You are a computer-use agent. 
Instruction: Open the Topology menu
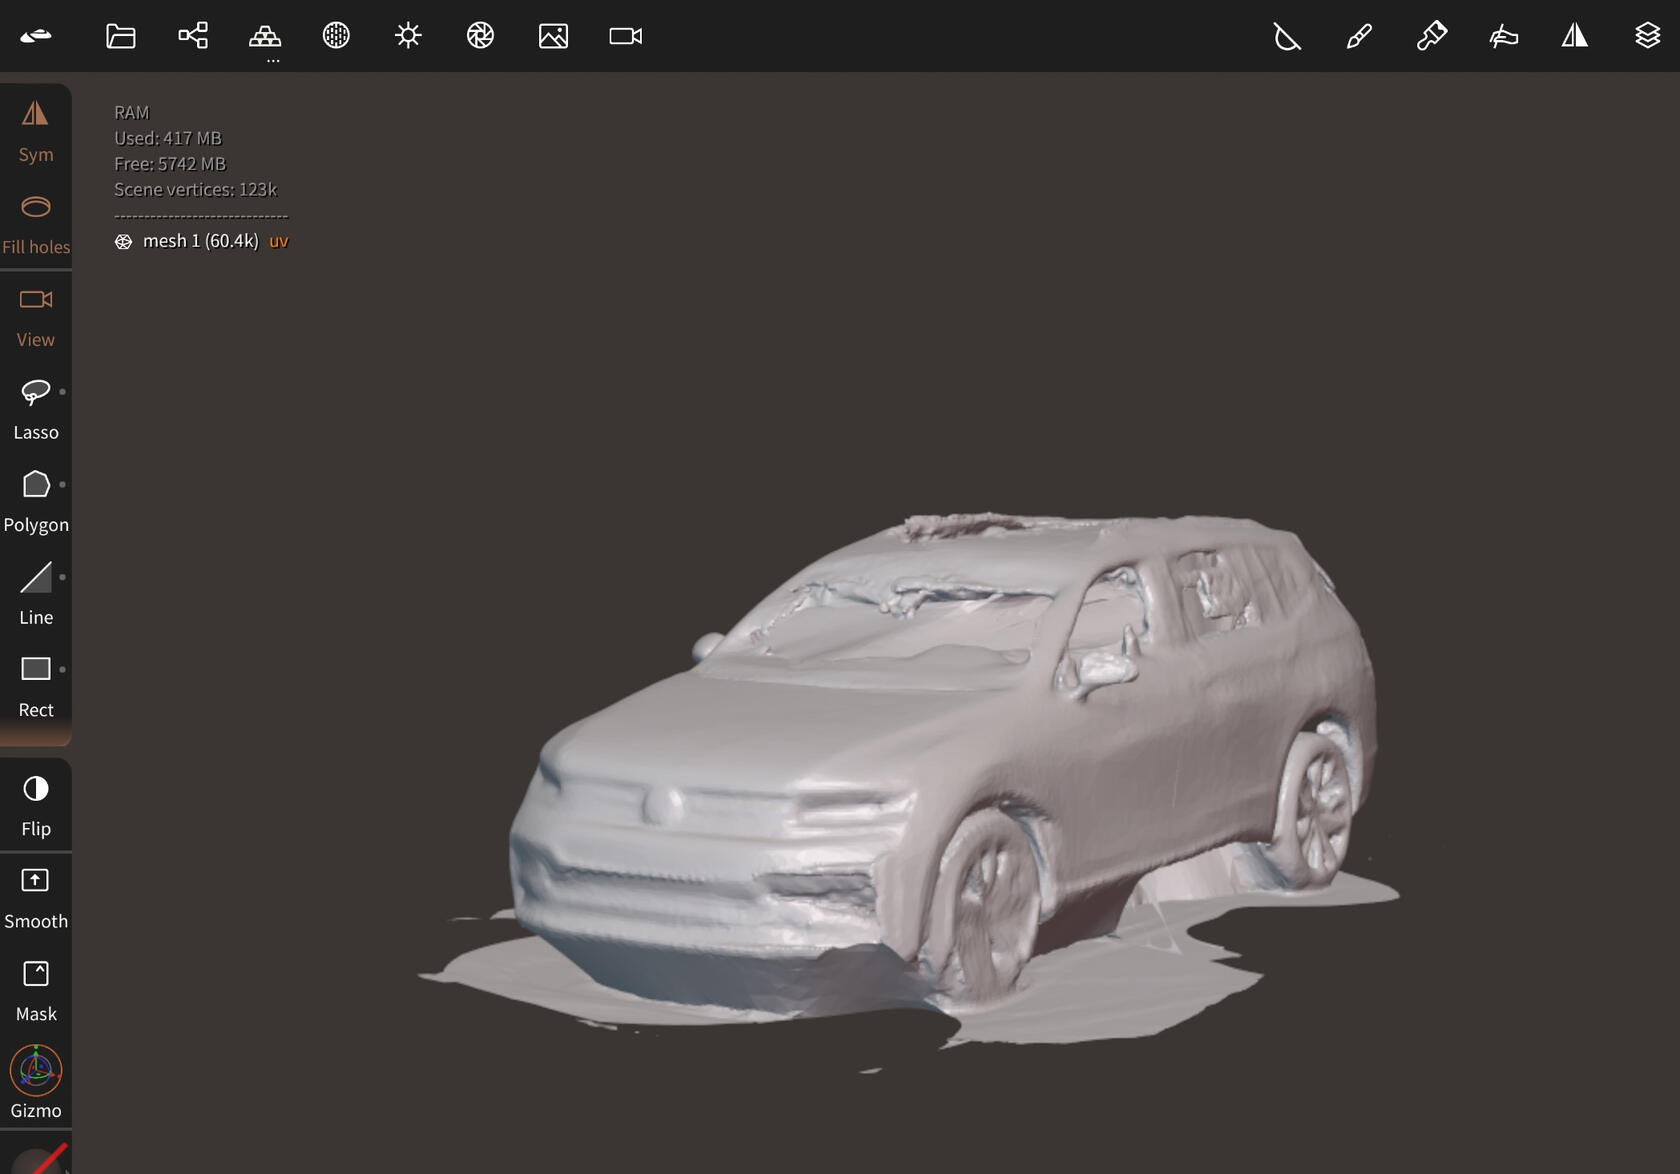265,37
